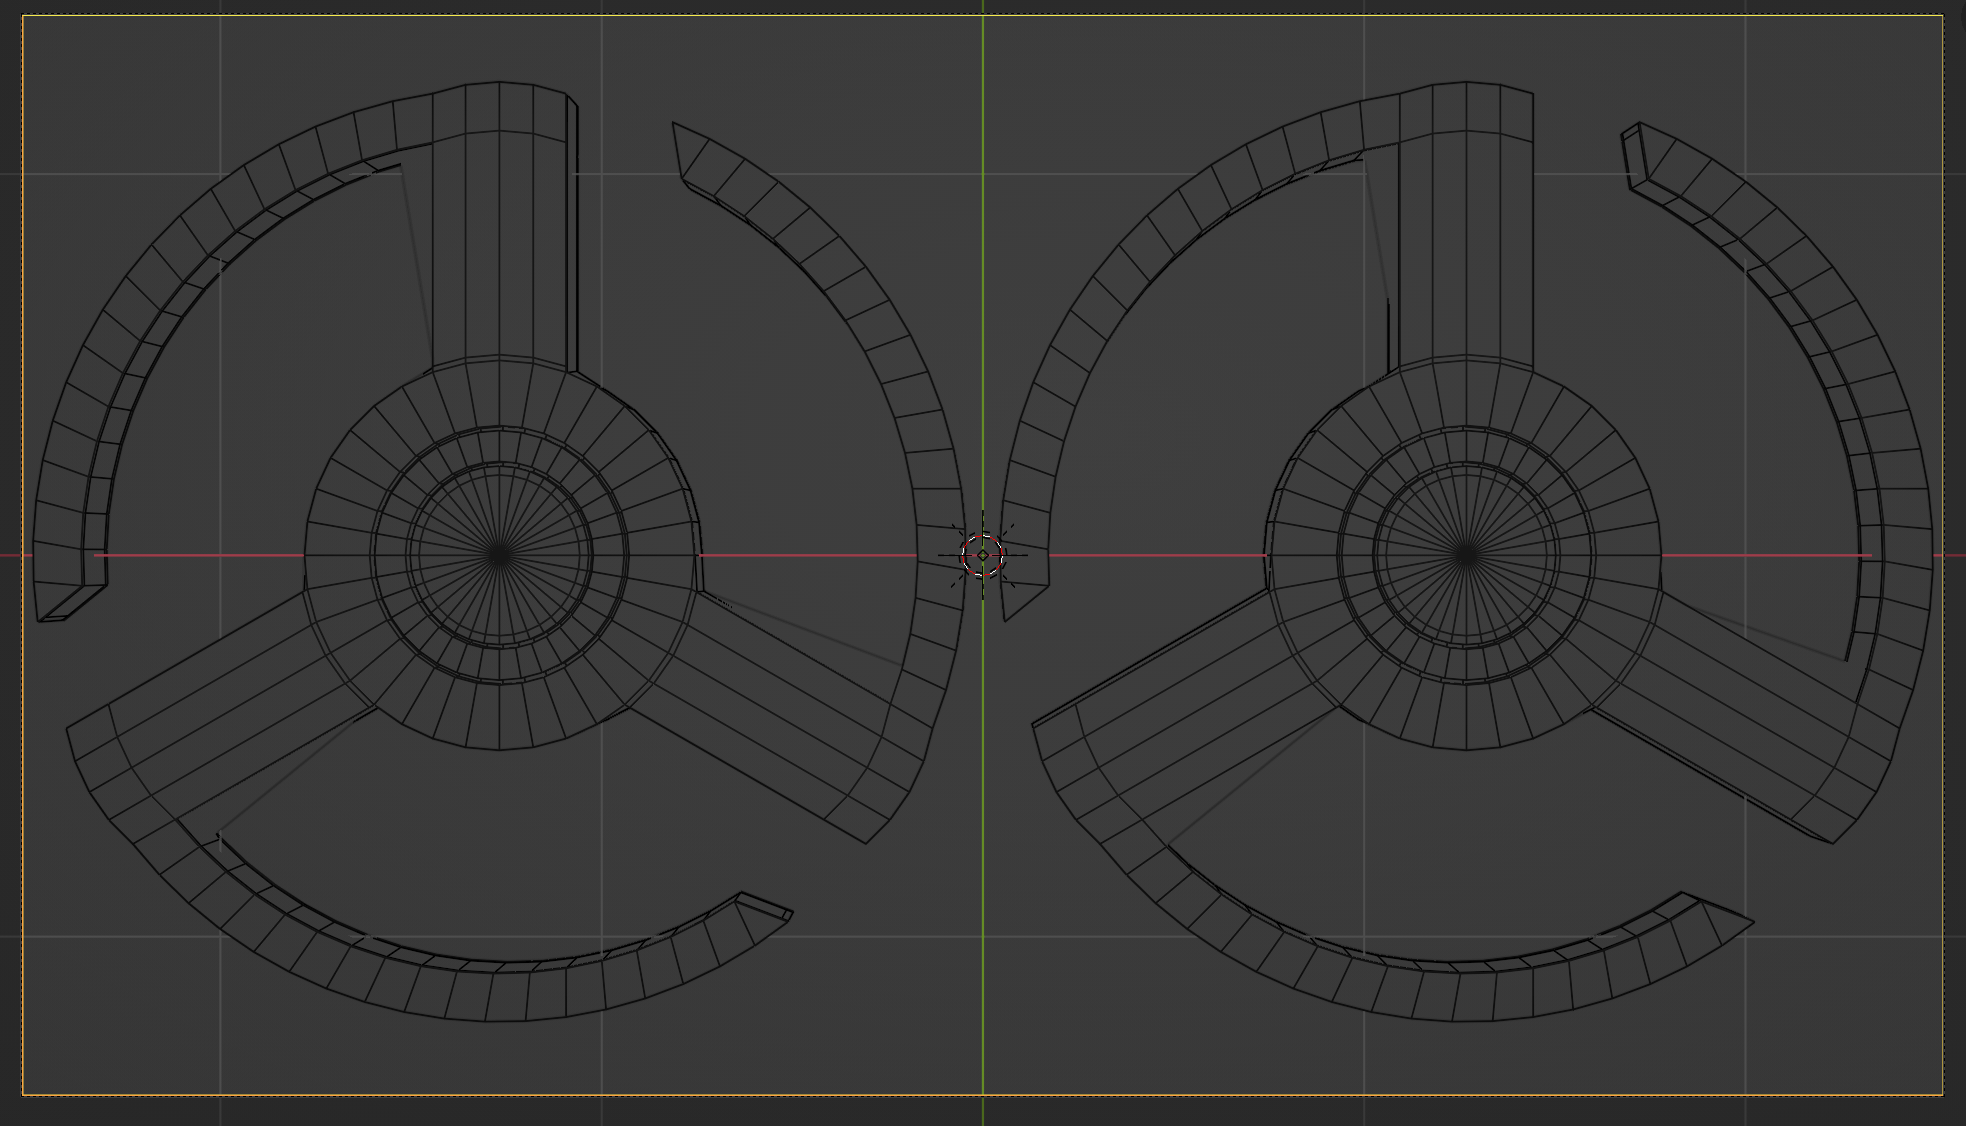This screenshot has width=1966, height=1126.
Task: Click the 3D cursor at scene center
Action: [983, 555]
